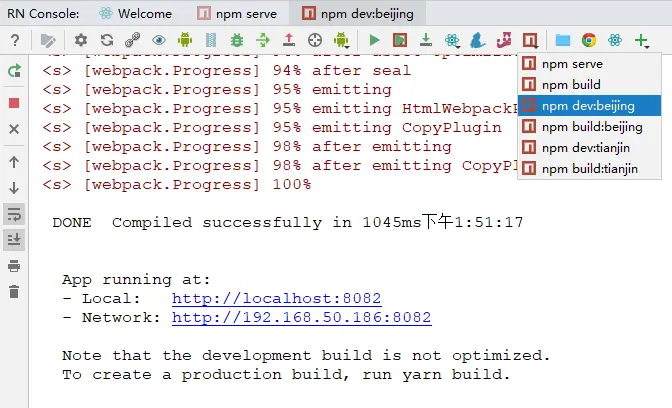Image resolution: width=672 pixels, height=408 pixels.
Task: Toggle scroll to end of console
Action: coord(14,239)
